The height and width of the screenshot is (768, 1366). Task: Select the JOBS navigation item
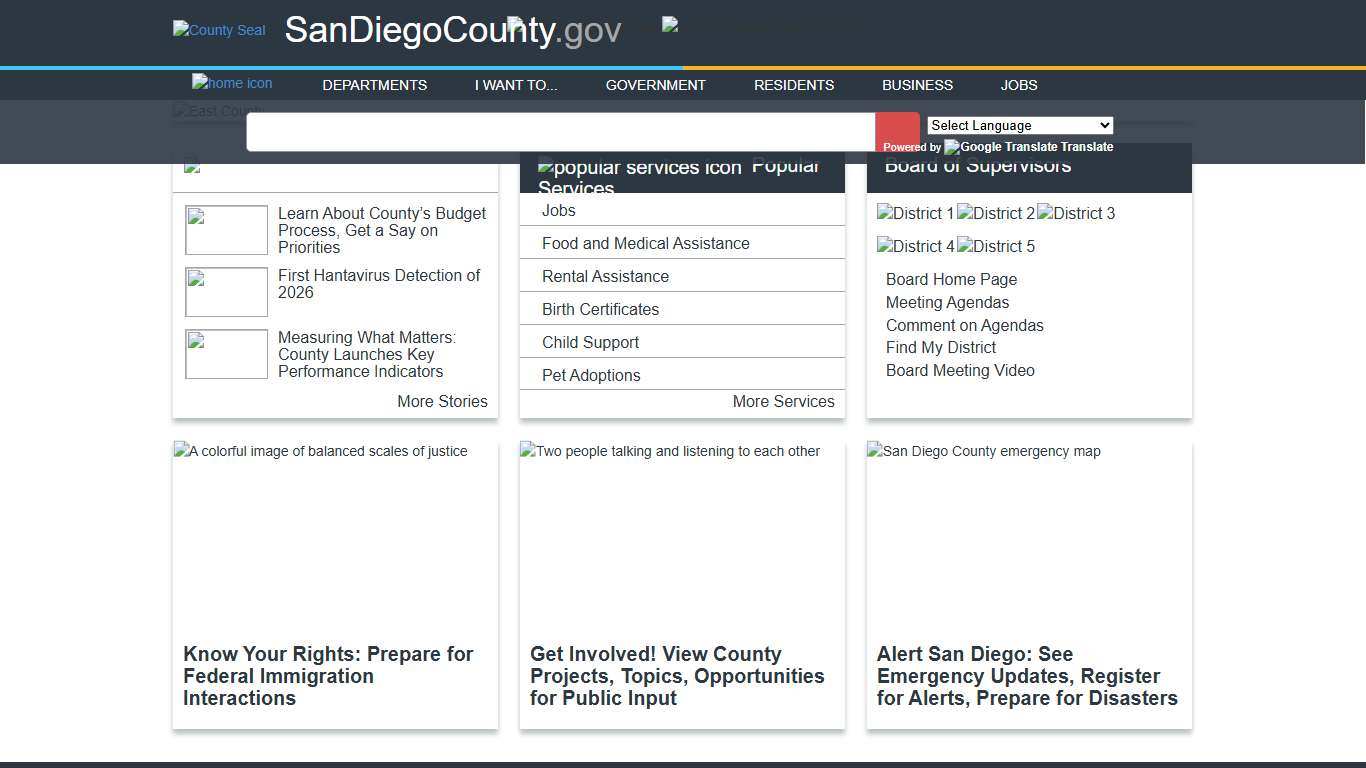click(1019, 85)
